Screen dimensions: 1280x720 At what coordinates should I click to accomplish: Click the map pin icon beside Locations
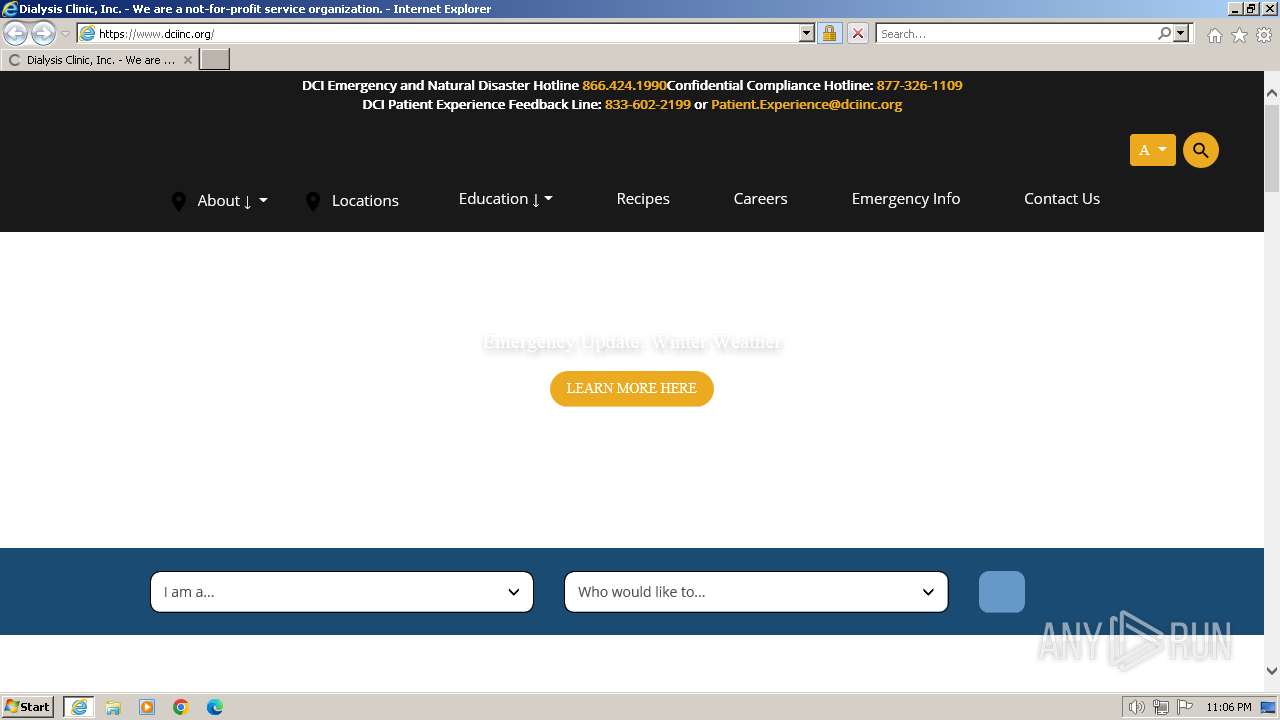[313, 201]
